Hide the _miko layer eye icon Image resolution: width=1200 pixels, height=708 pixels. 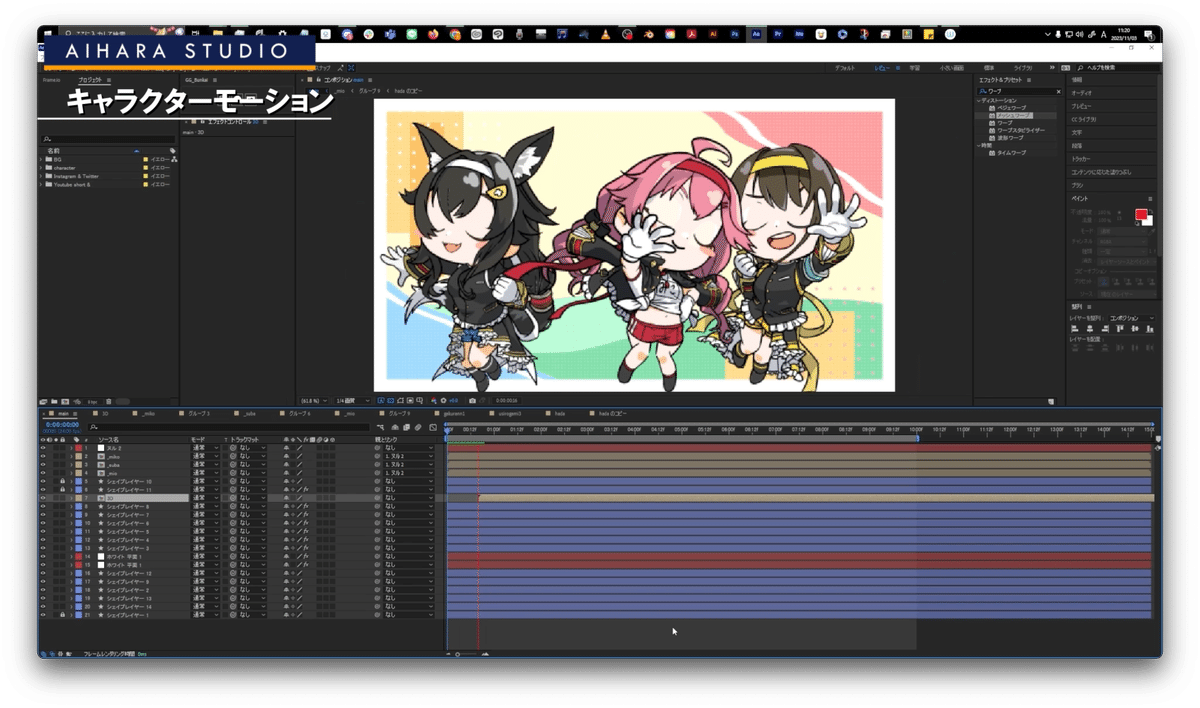(x=43, y=456)
